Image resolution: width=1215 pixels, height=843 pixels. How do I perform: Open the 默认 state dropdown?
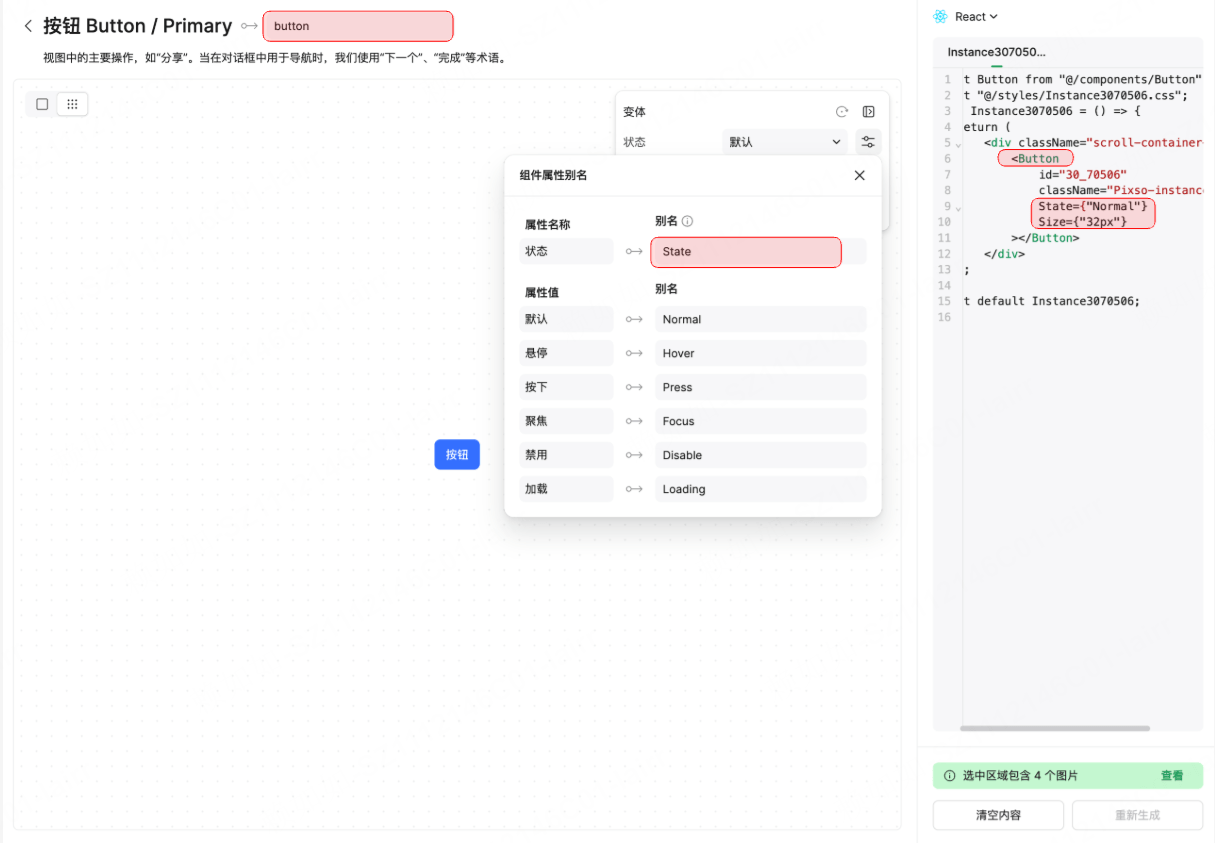click(x=784, y=141)
